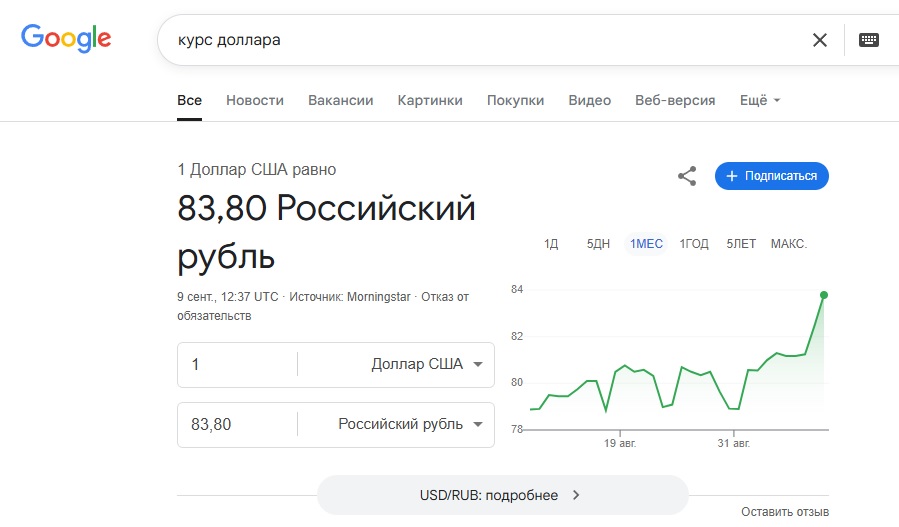899x527 pixels.
Task: Open the Ещё menu
Action: [x=759, y=100]
